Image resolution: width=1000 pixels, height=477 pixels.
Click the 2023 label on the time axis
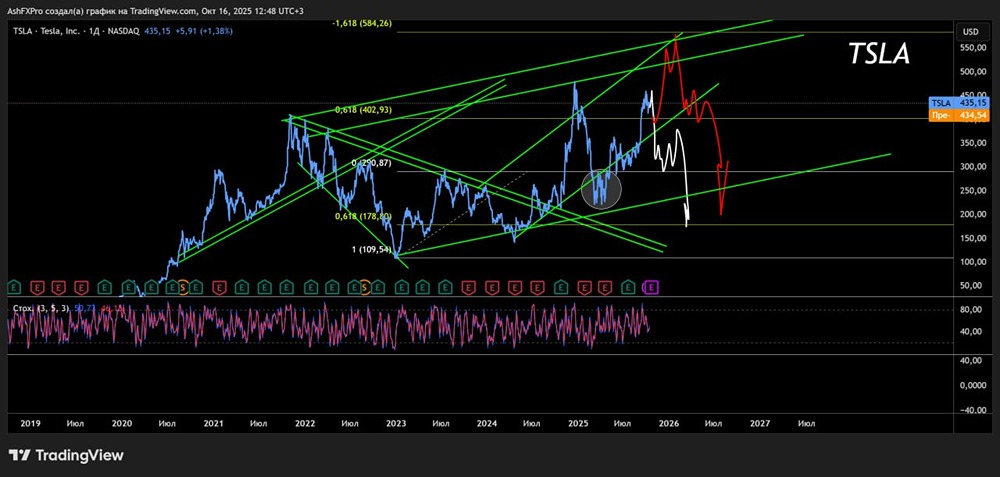(395, 423)
